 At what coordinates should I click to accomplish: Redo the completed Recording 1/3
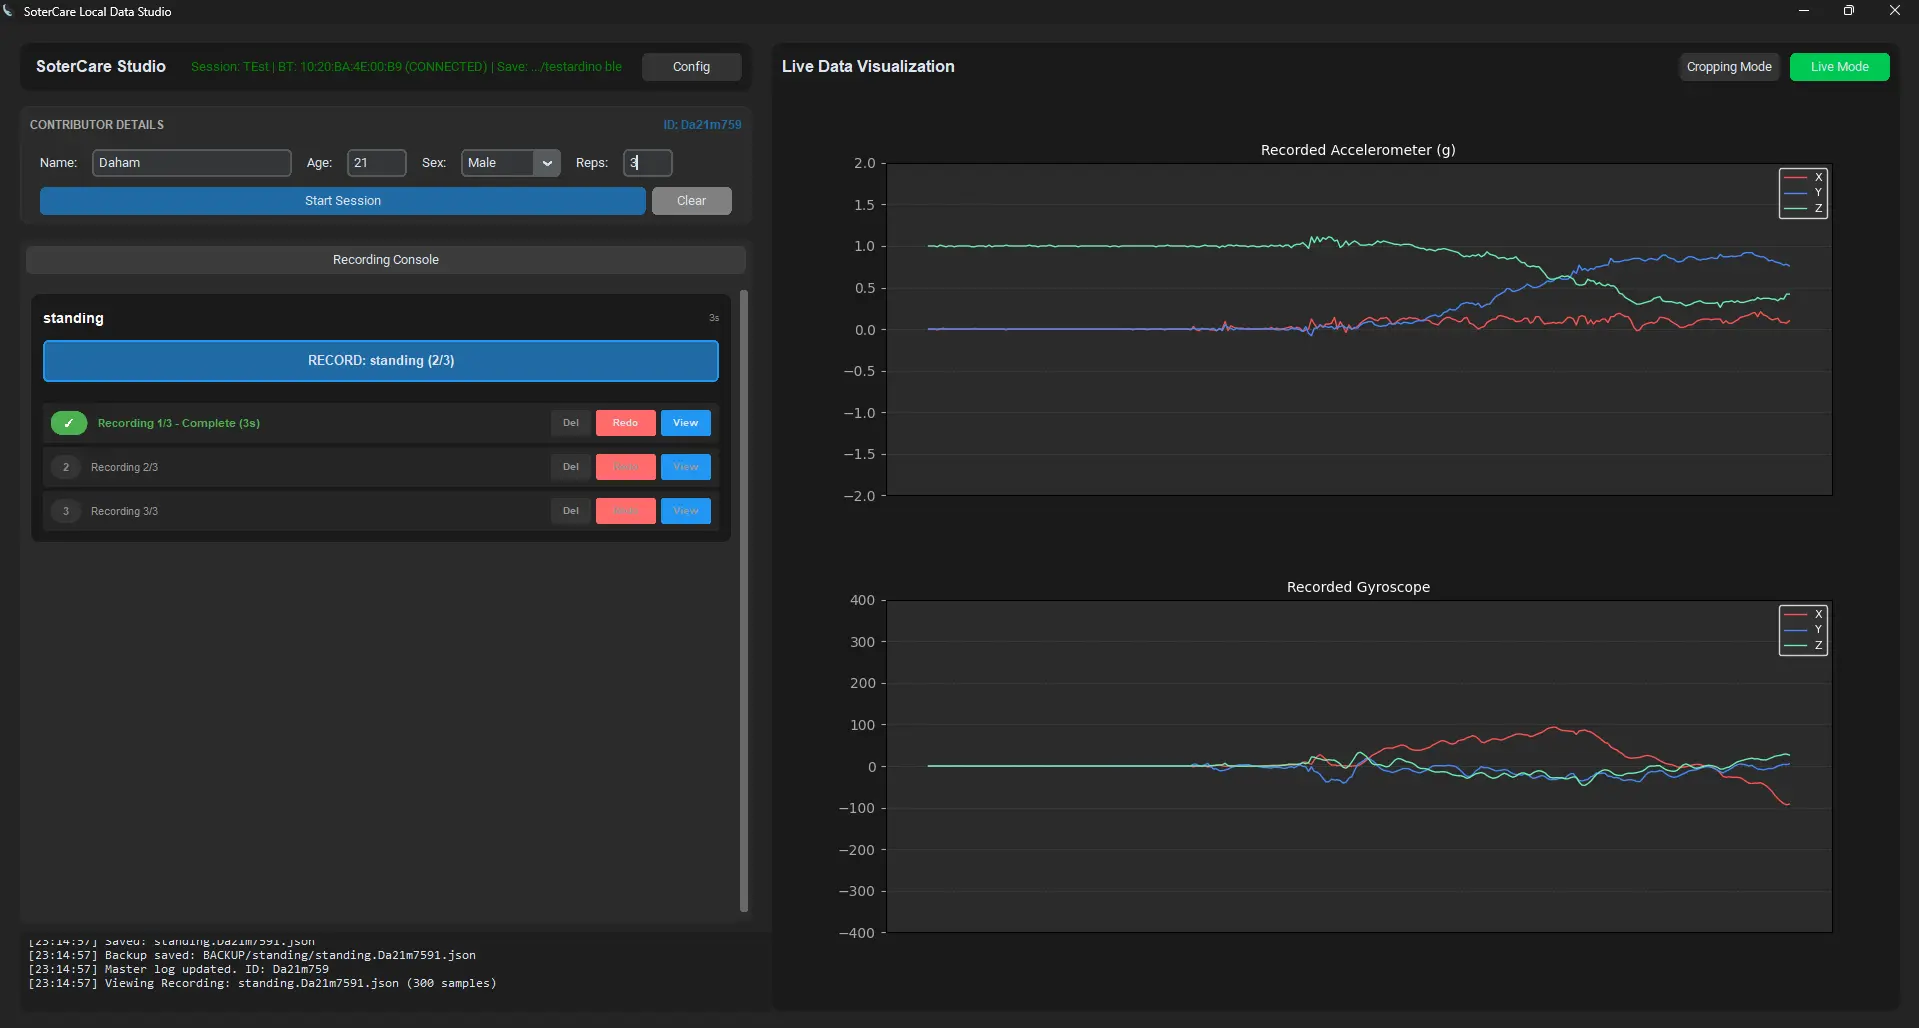(625, 423)
